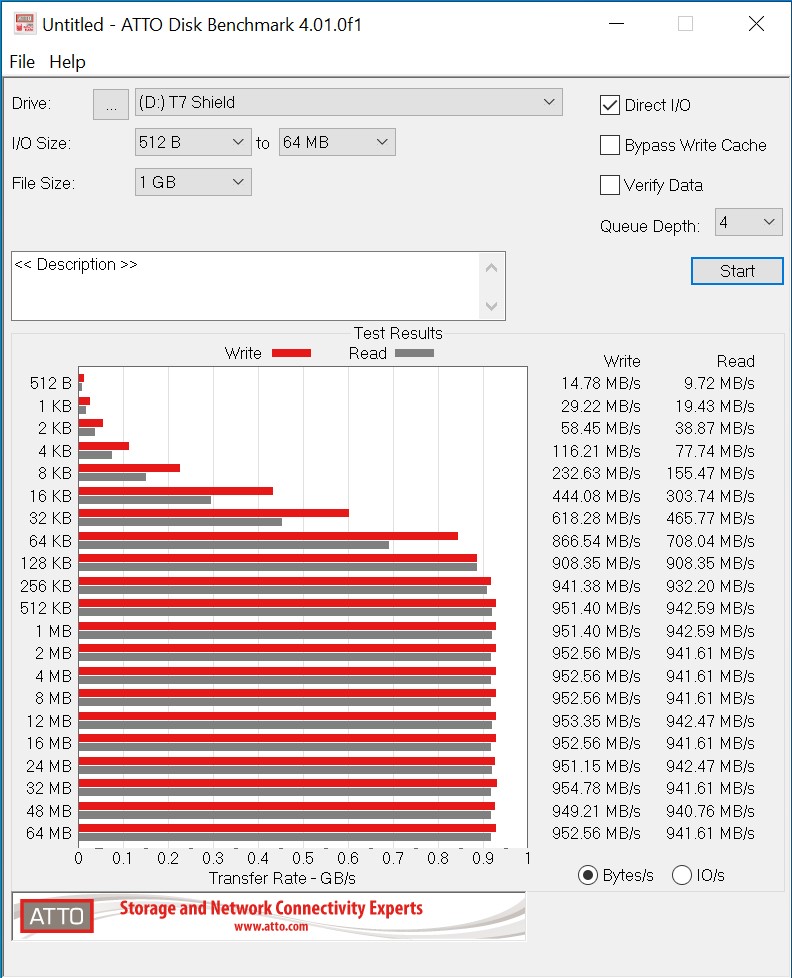This screenshot has height=978, width=792.
Task: Click the 128 KB chart row label
Action: click(46, 563)
